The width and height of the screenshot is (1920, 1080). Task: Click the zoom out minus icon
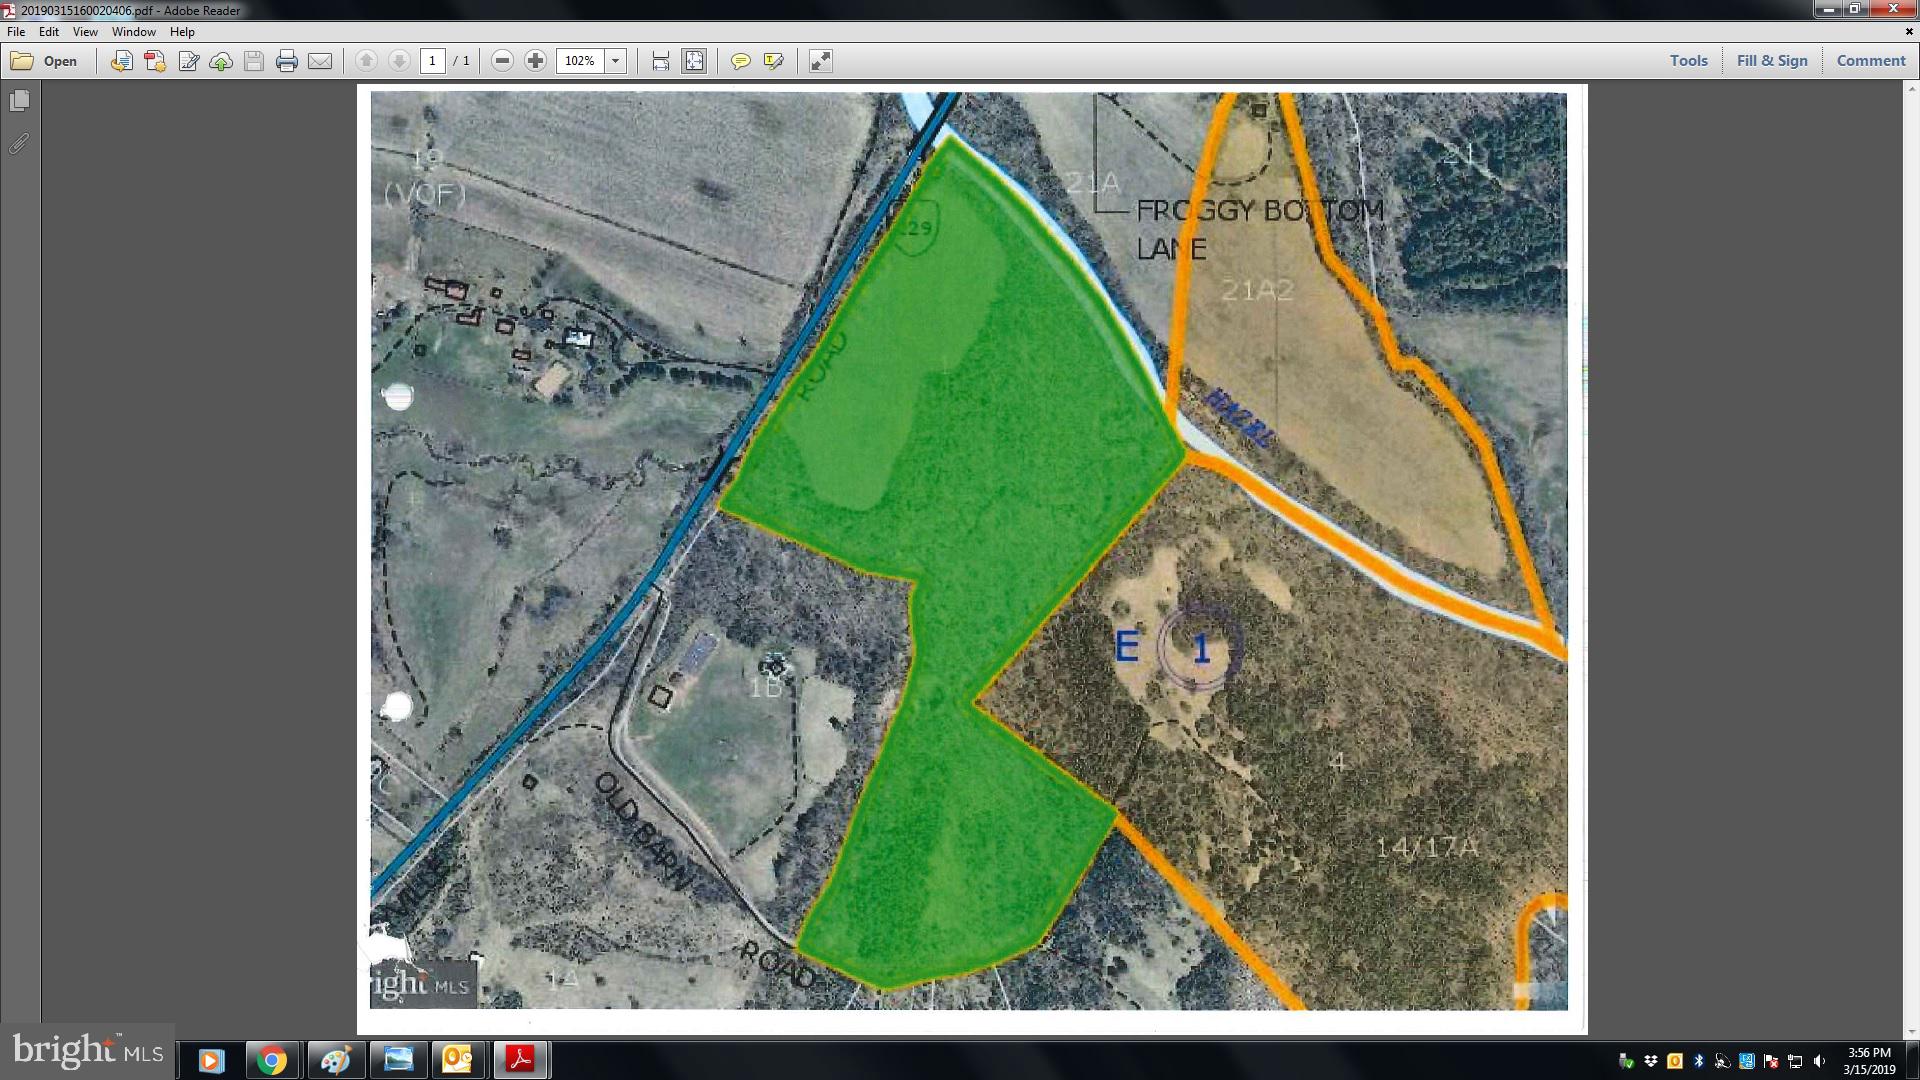(503, 61)
